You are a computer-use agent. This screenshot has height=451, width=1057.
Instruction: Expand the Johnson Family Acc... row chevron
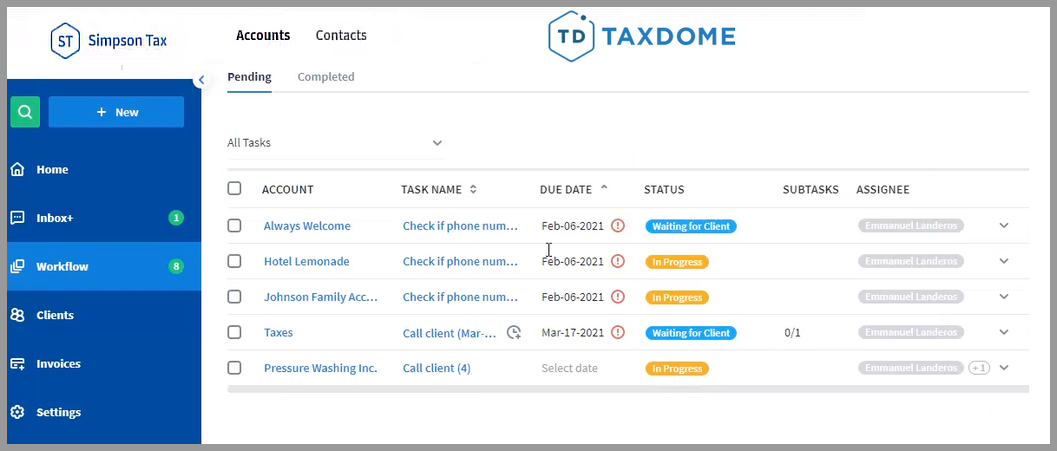1004,297
